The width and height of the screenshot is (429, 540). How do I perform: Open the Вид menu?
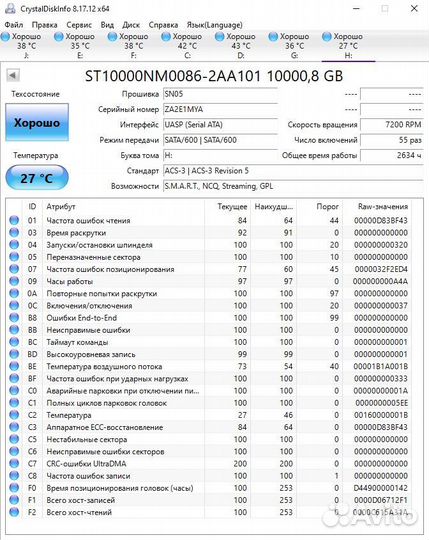(107, 25)
